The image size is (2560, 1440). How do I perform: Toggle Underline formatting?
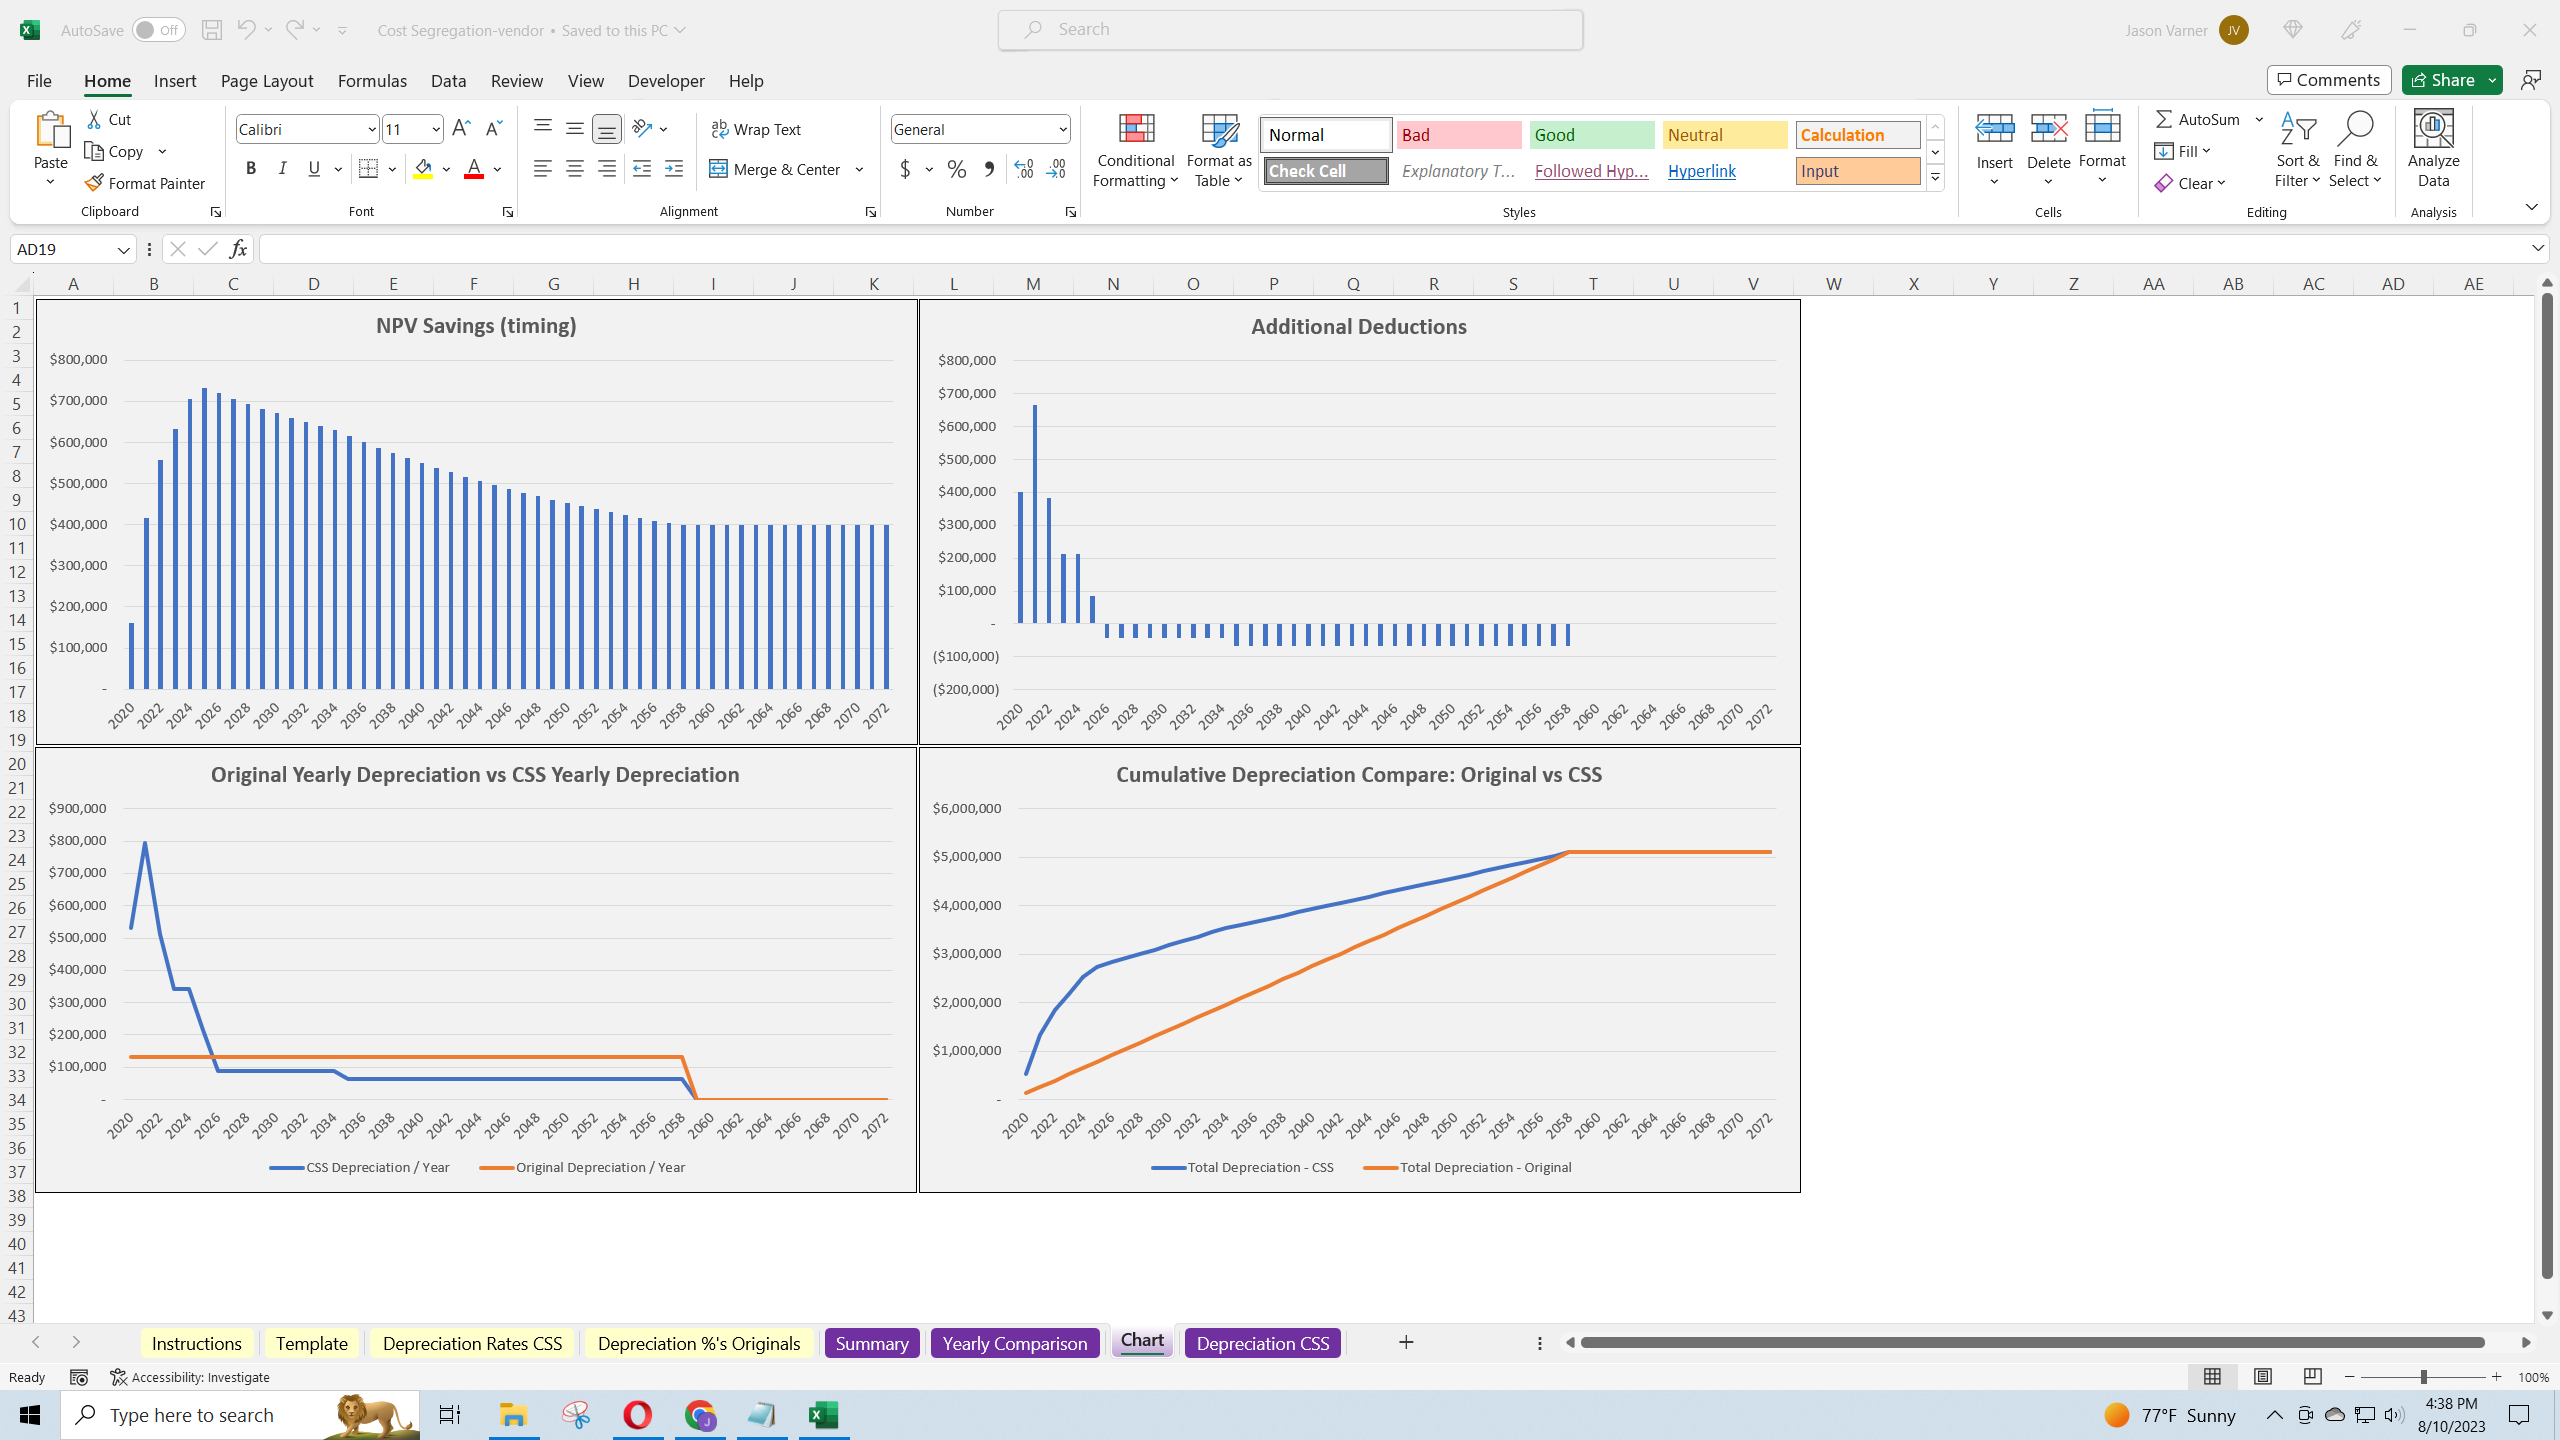(x=314, y=169)
